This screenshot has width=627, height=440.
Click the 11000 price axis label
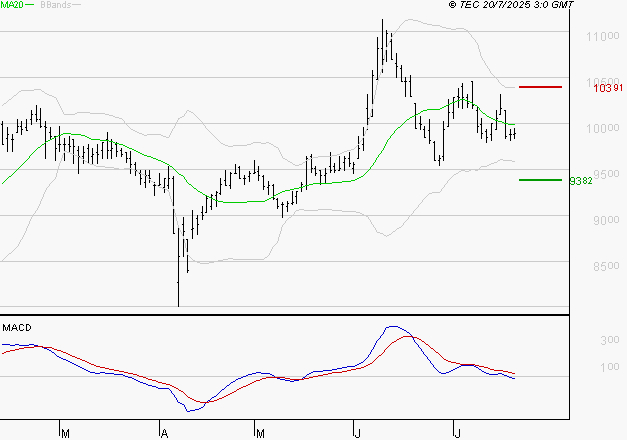click(603, 37)
